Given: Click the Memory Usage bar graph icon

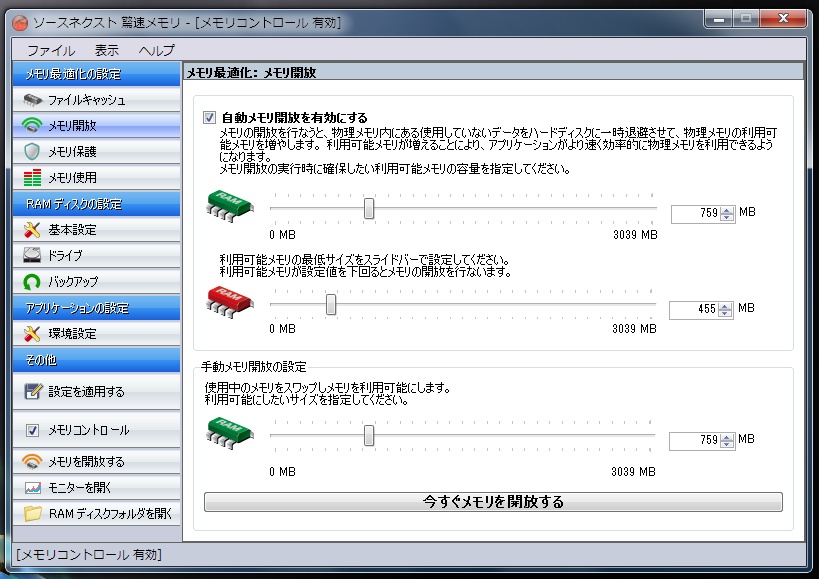Looking at the screenshot, I should click(x=32, y=178).
